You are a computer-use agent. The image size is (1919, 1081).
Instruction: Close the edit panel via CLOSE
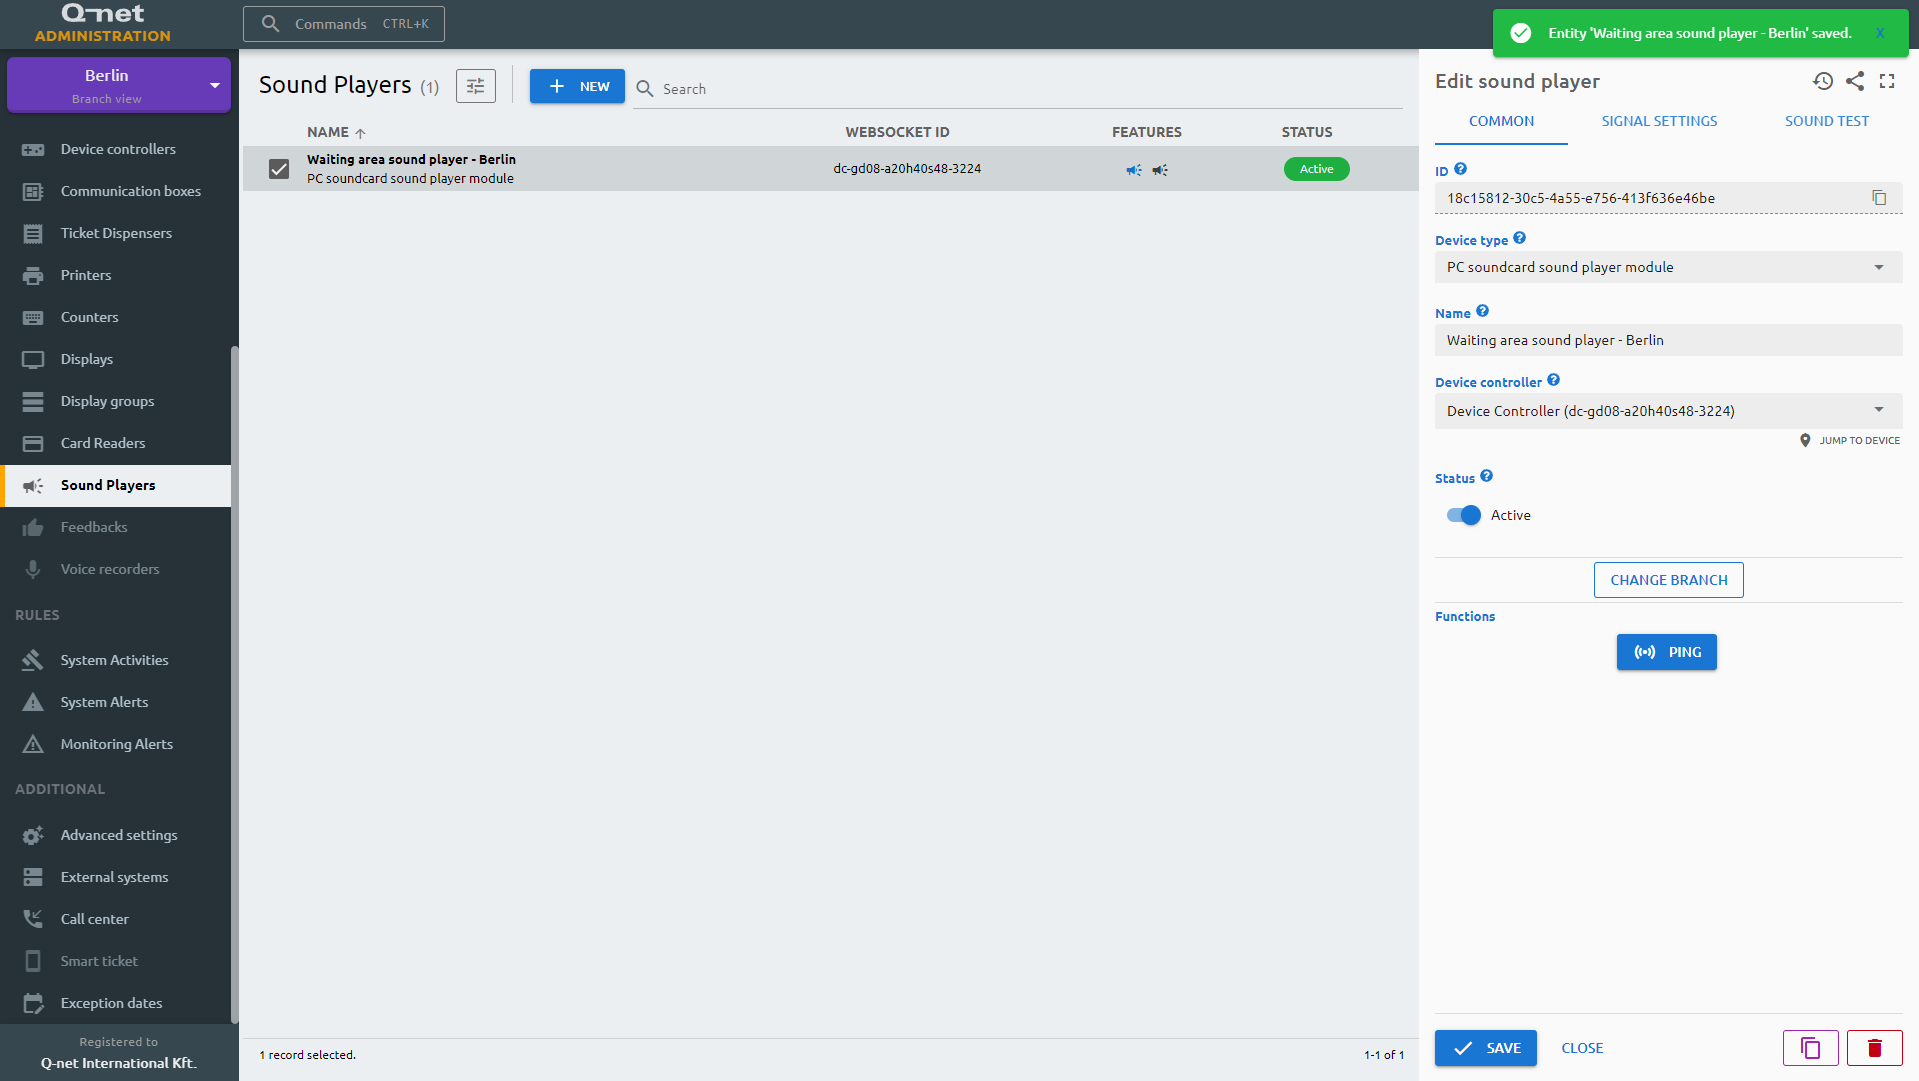(1582, 1048)
